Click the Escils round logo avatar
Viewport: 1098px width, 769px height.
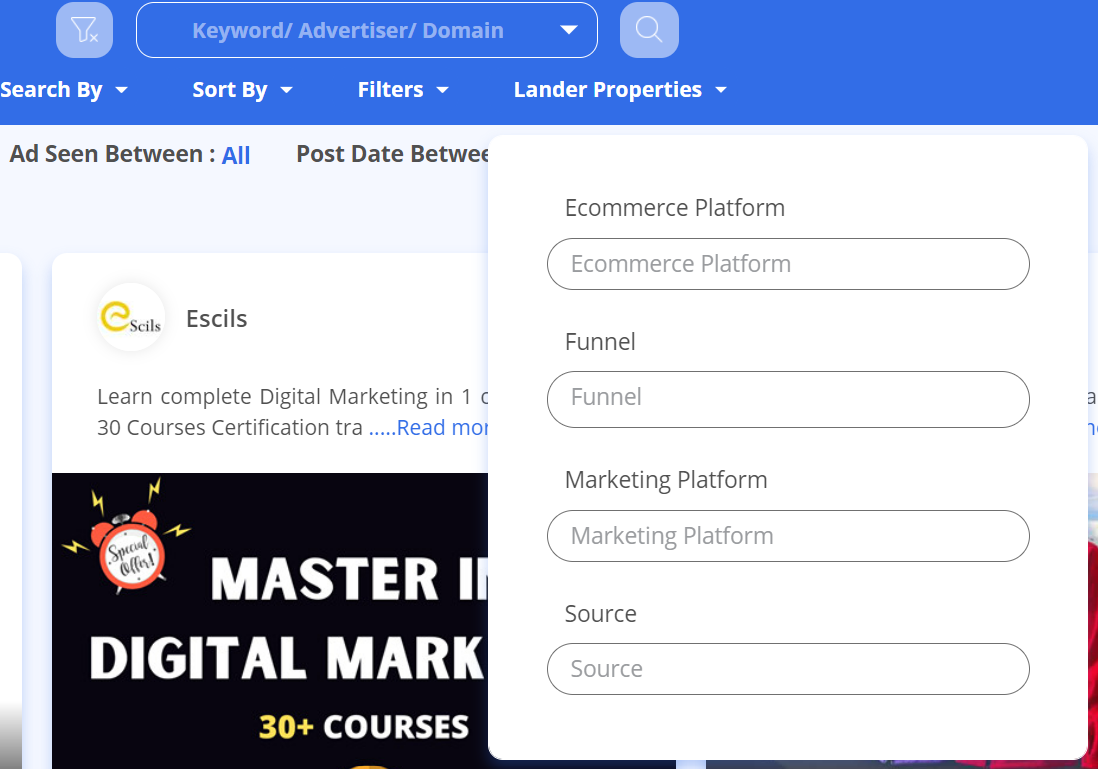click(131, 318)
